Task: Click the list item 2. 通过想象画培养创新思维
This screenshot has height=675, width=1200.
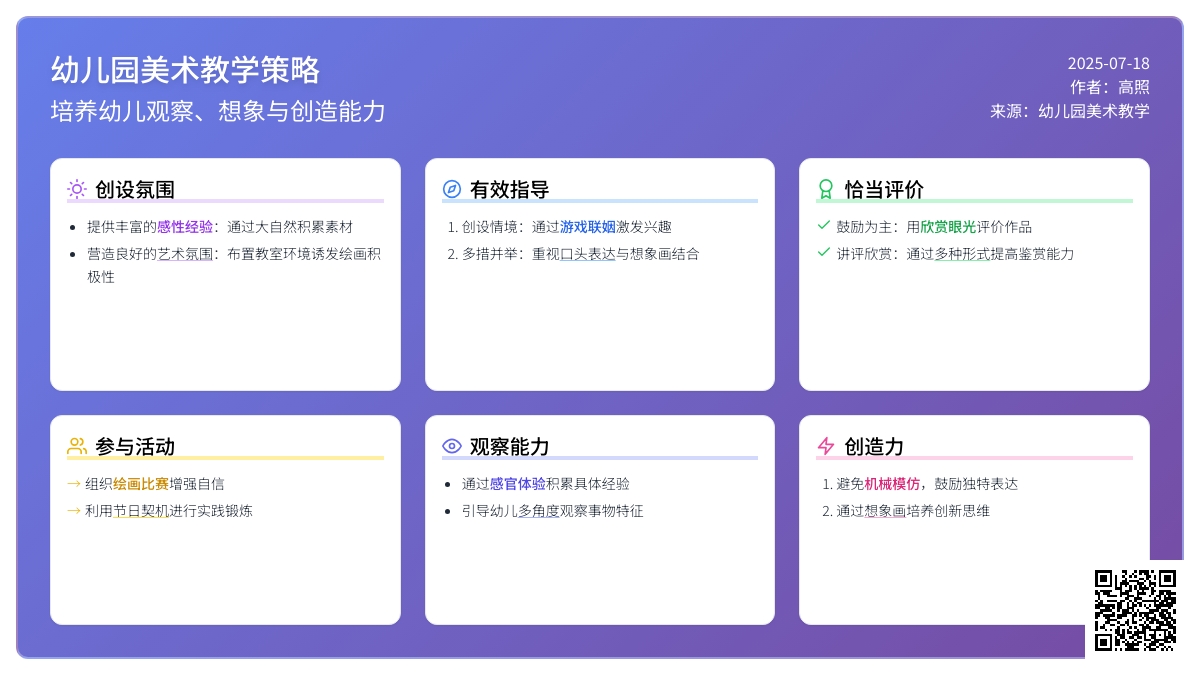Action: pyautogui.click(x=906, y=511)
